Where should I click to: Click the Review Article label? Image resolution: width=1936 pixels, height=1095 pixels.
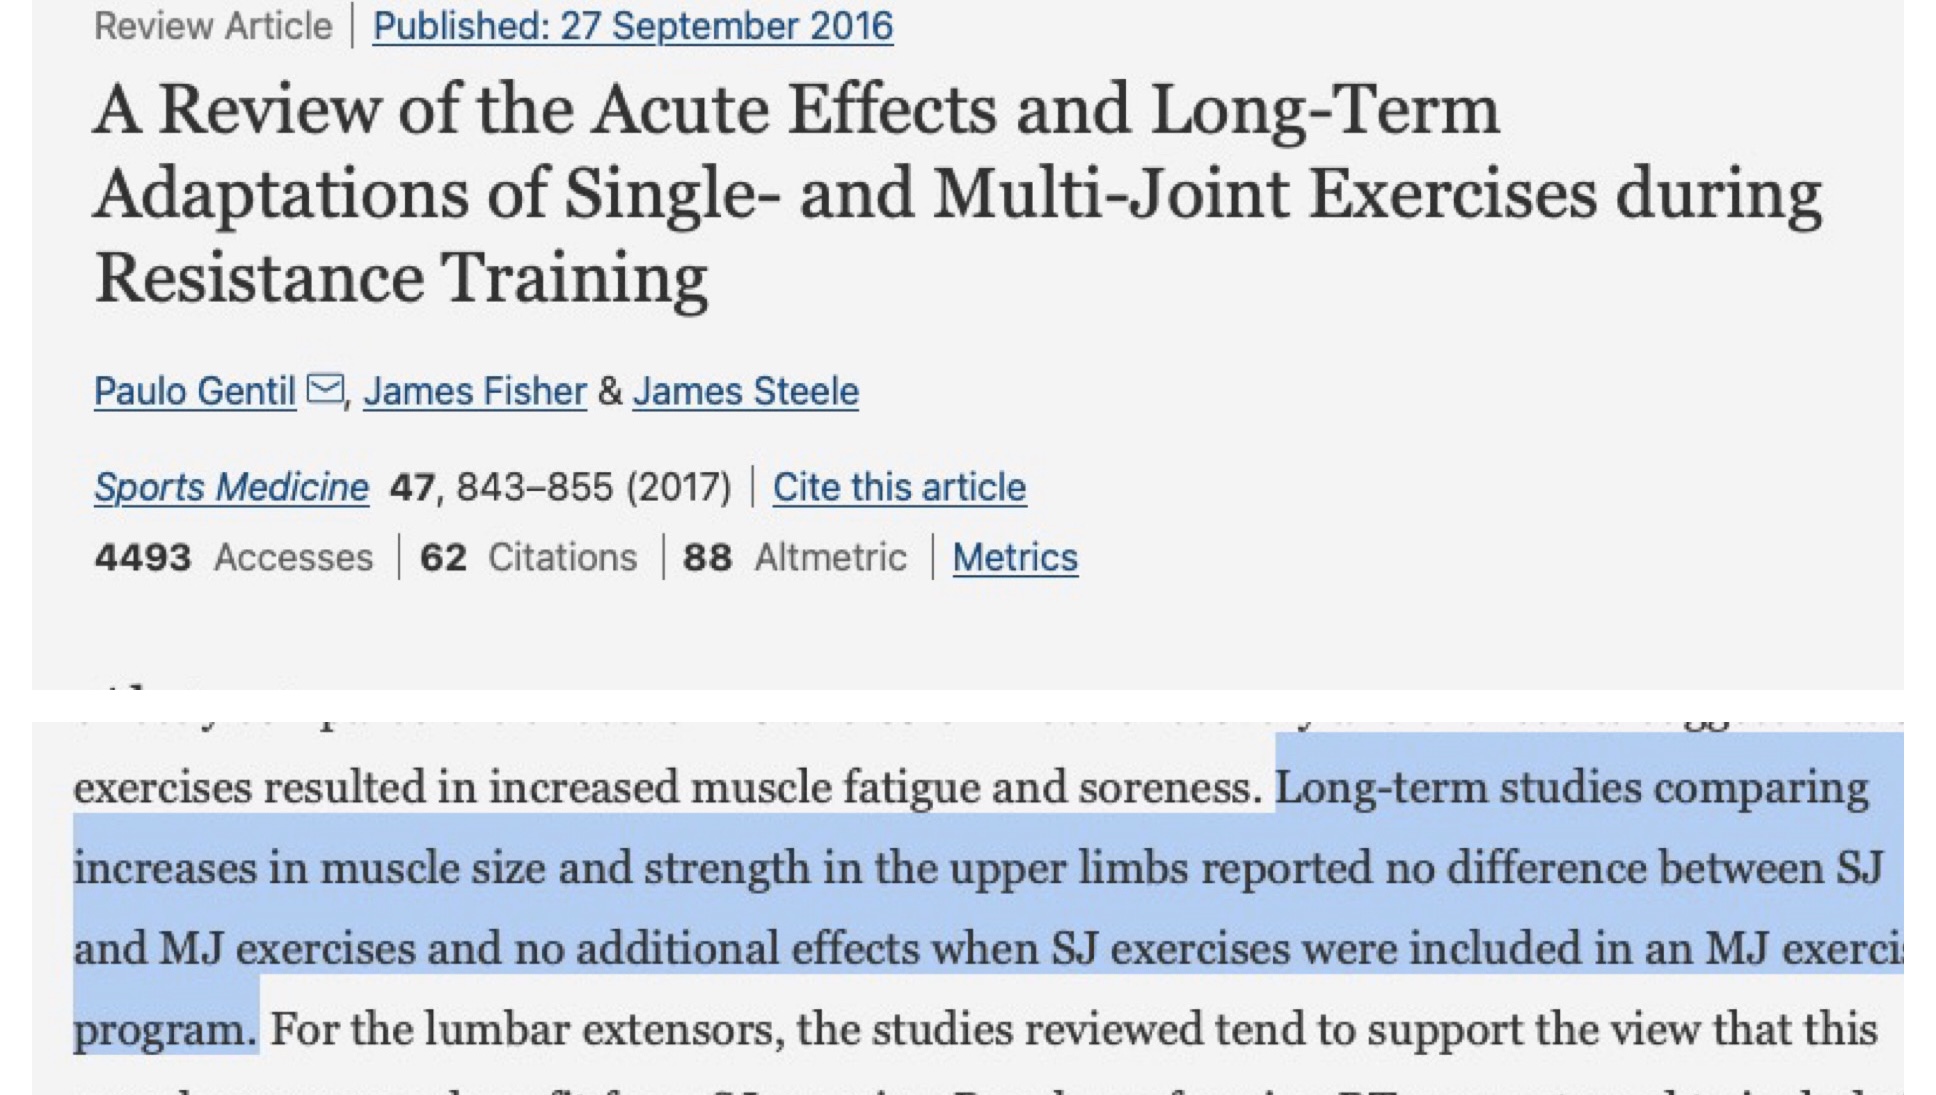click(213, 26)
